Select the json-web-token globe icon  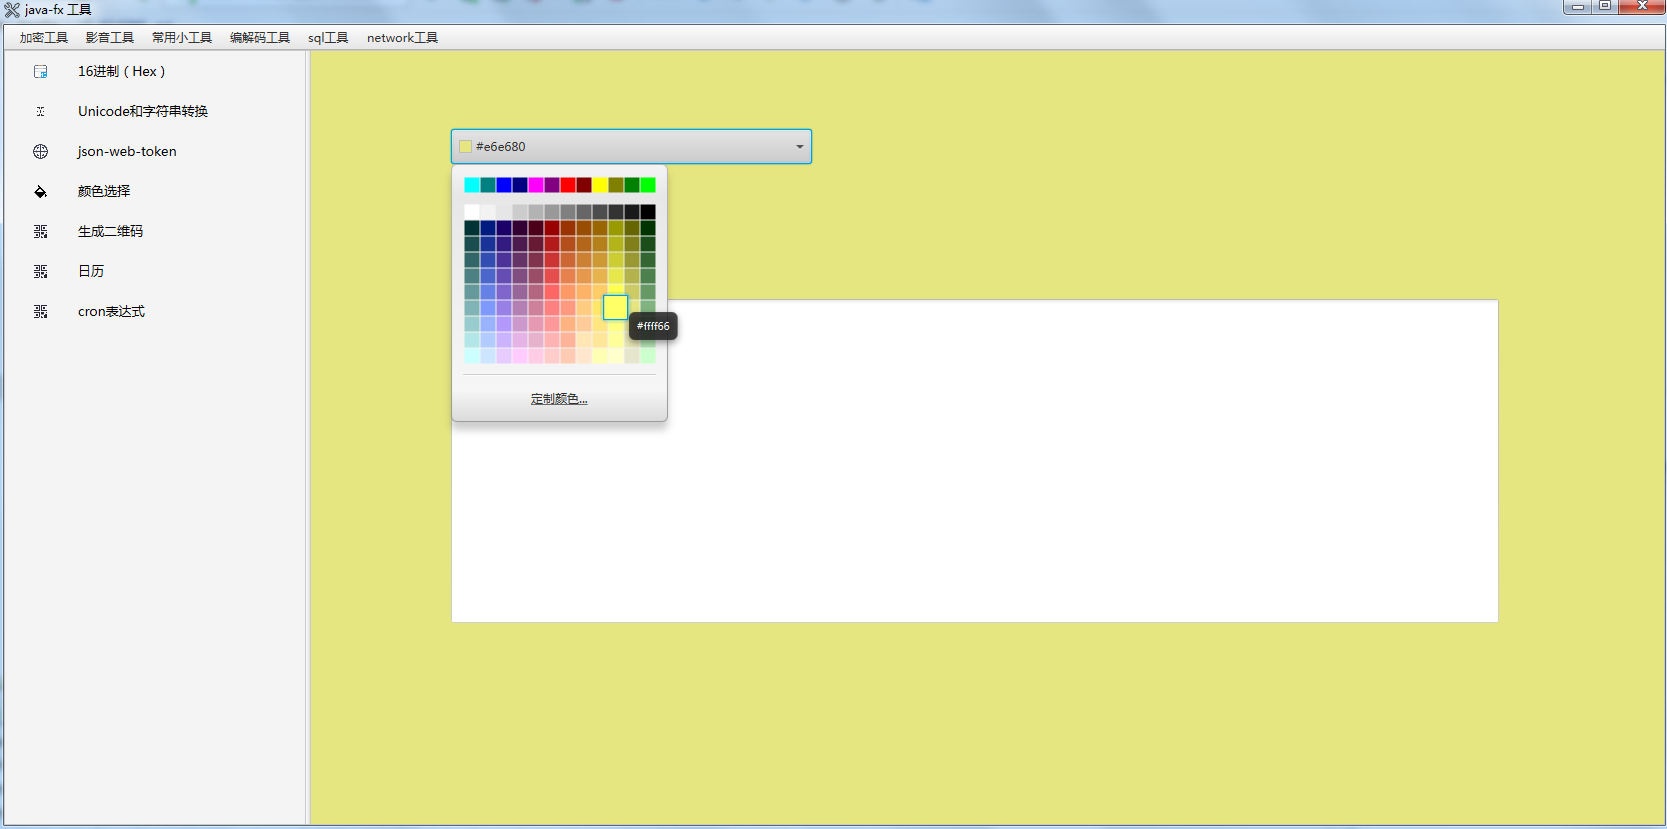click(41, 152)
